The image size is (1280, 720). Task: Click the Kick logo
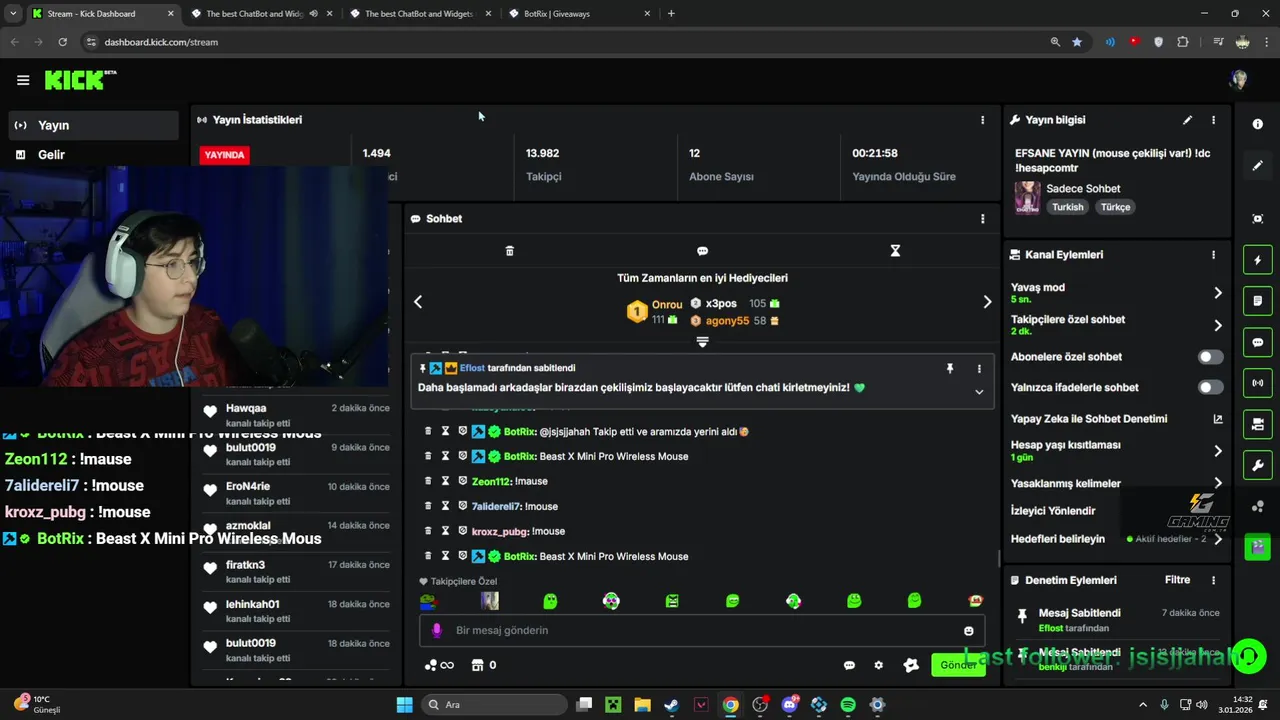point(80,80)
